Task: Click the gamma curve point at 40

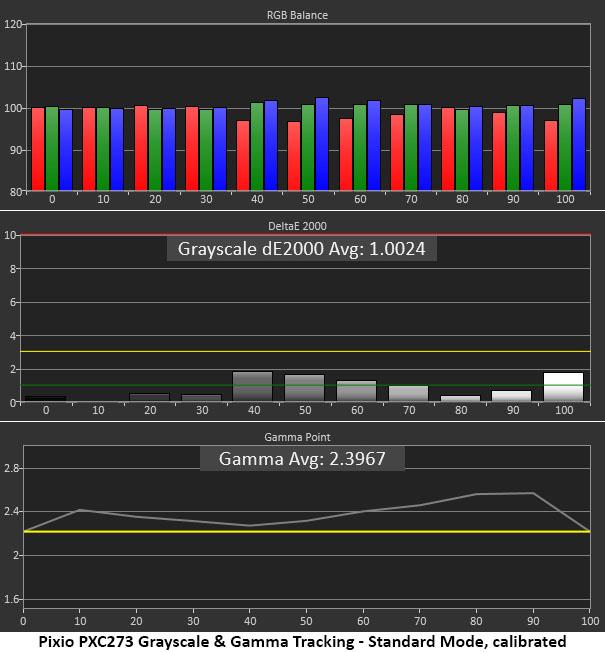Action: [249, 526]
